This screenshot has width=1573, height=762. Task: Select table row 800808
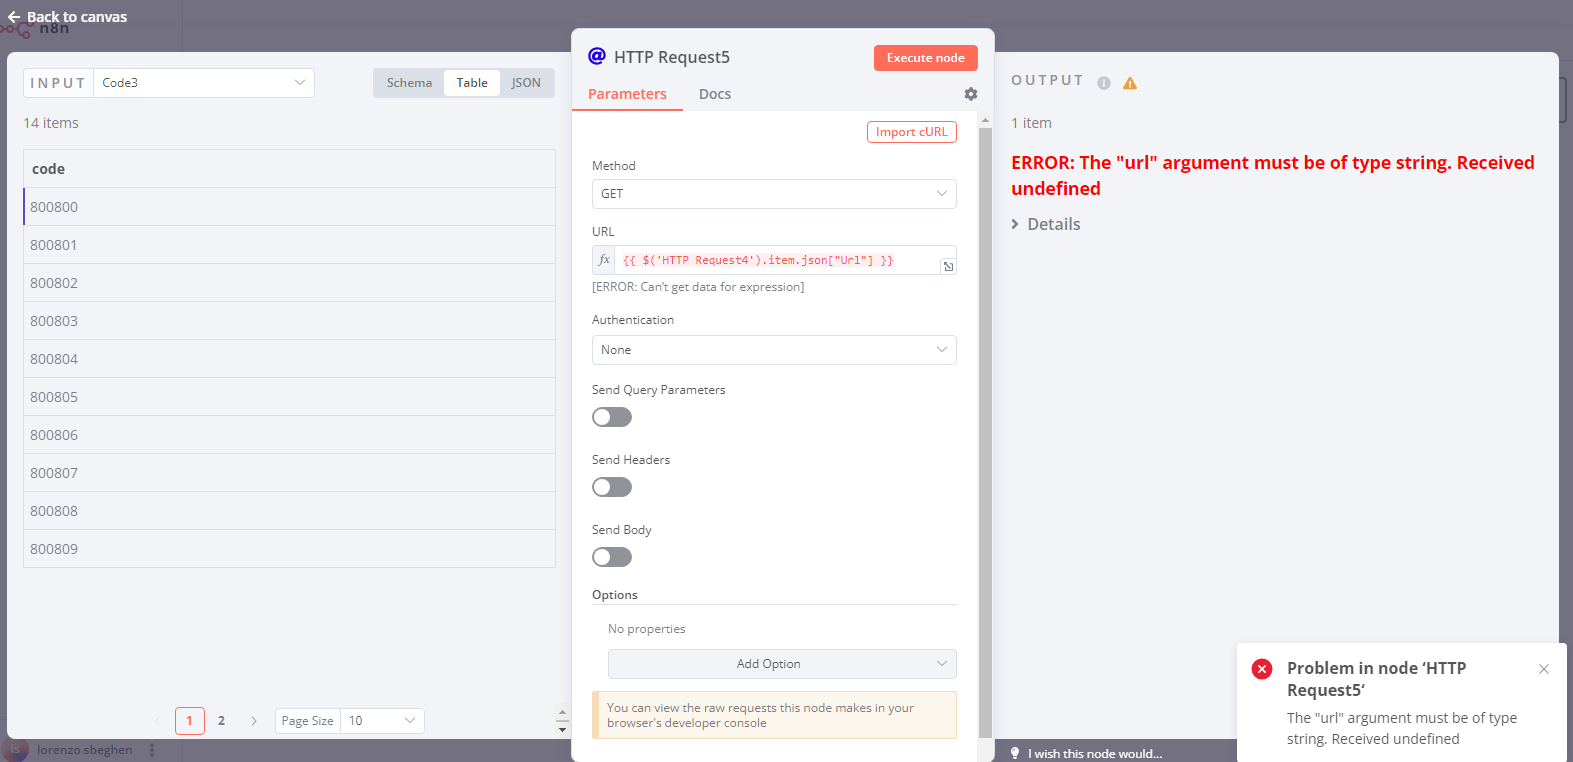tap(289, 511)
